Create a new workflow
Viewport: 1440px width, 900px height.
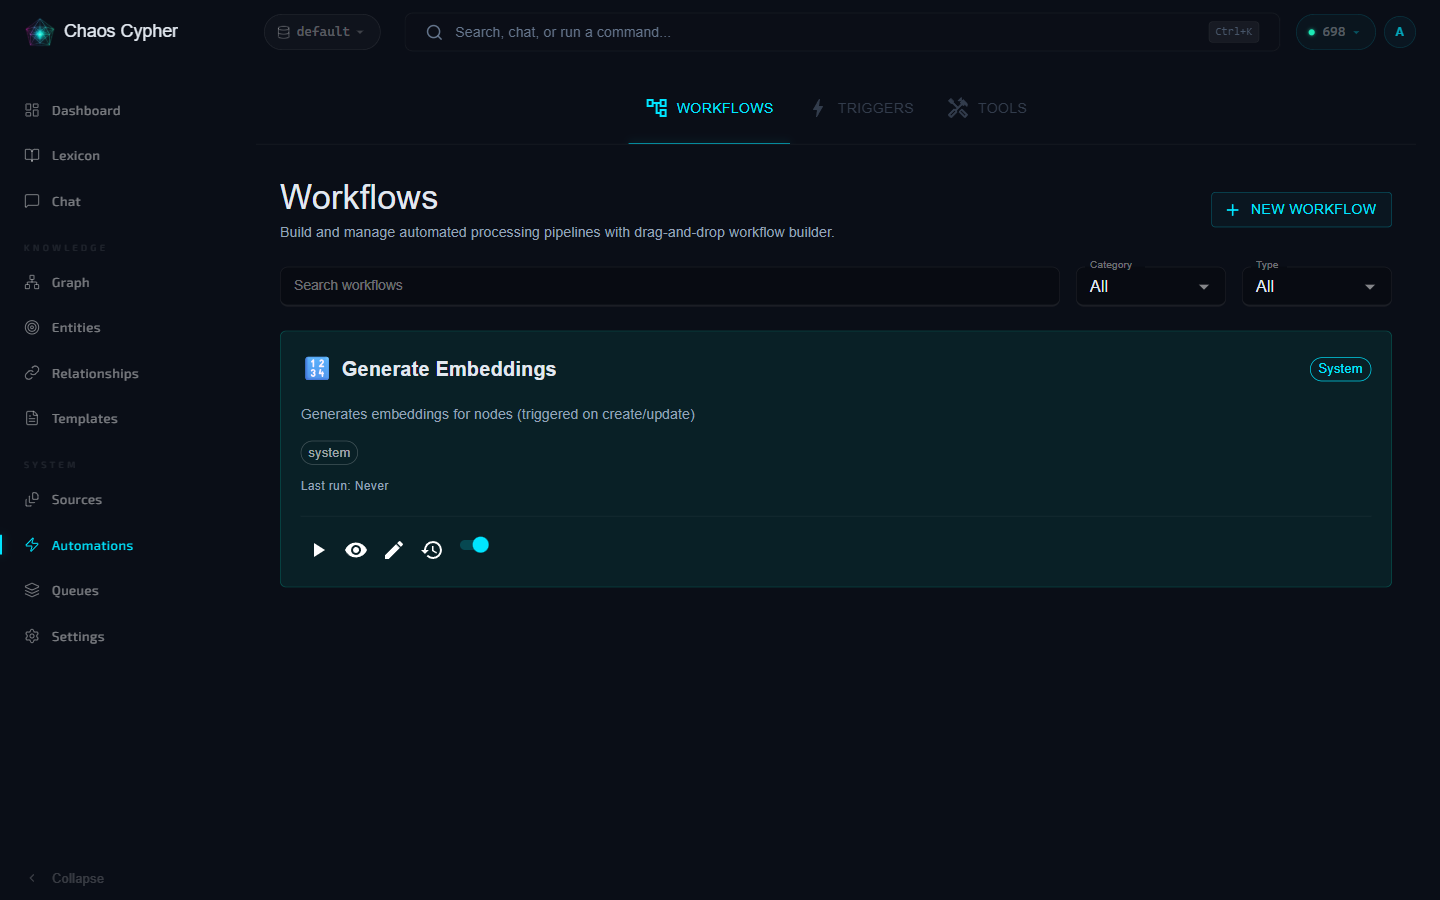1301,209
